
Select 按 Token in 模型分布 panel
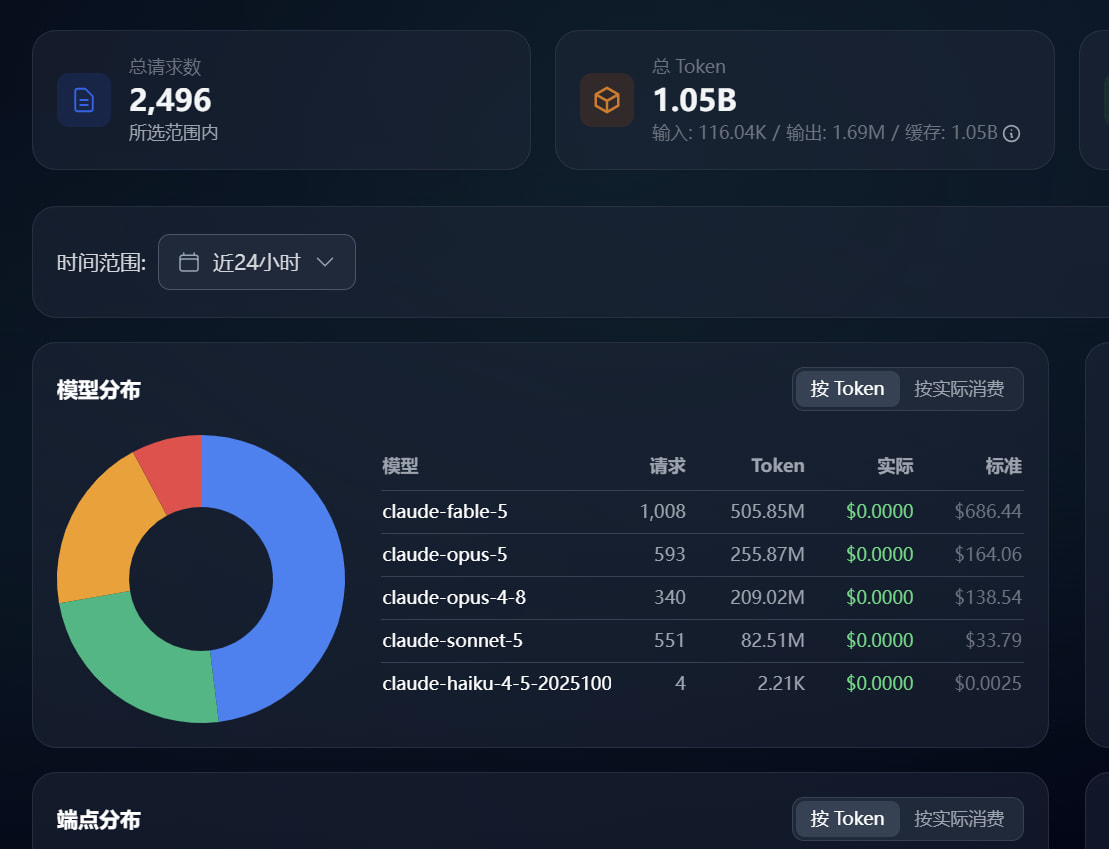tap(847, 388)
